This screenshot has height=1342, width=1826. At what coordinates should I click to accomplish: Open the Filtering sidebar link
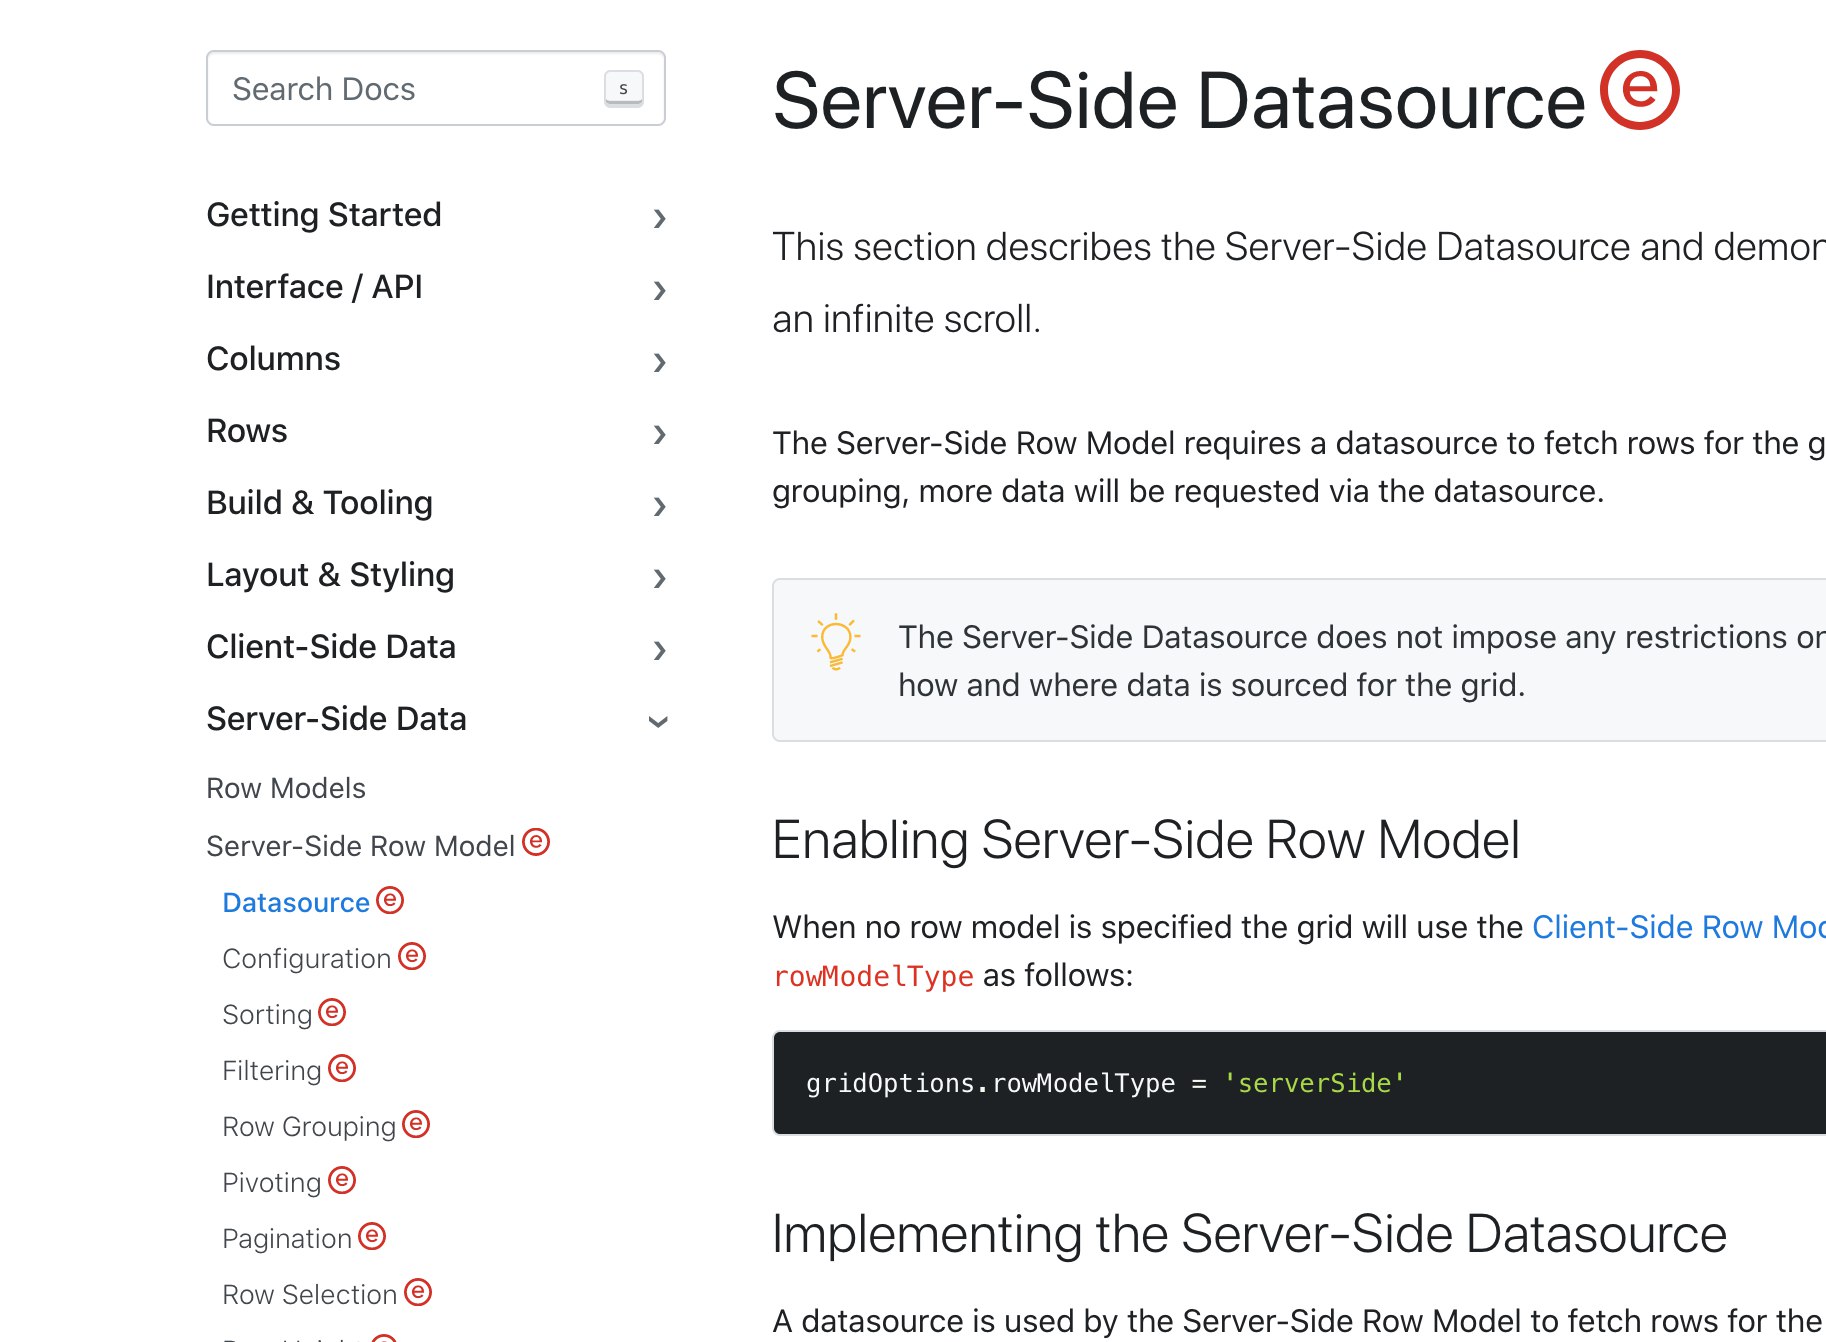pos(271,1070)
